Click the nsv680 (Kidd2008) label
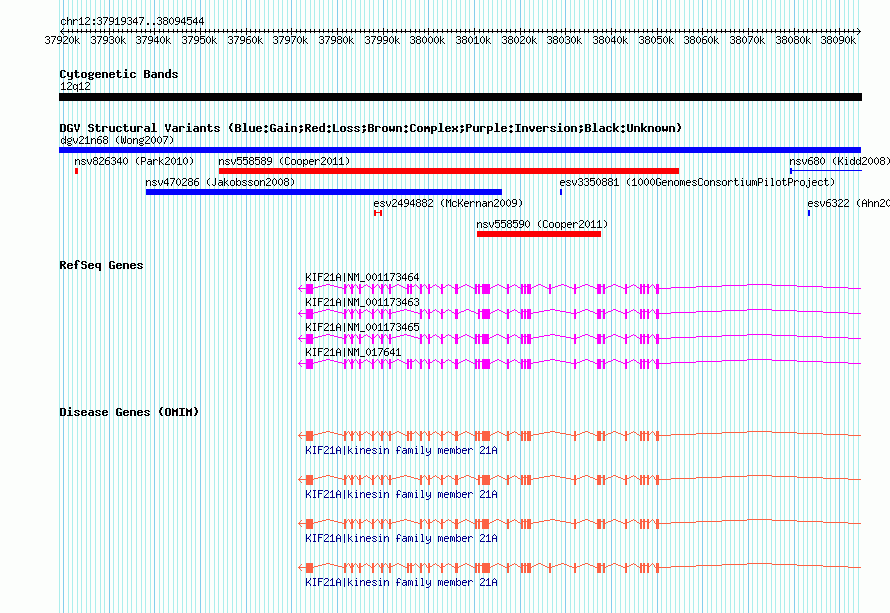This screenshot has width=890, height=613. 839,161
